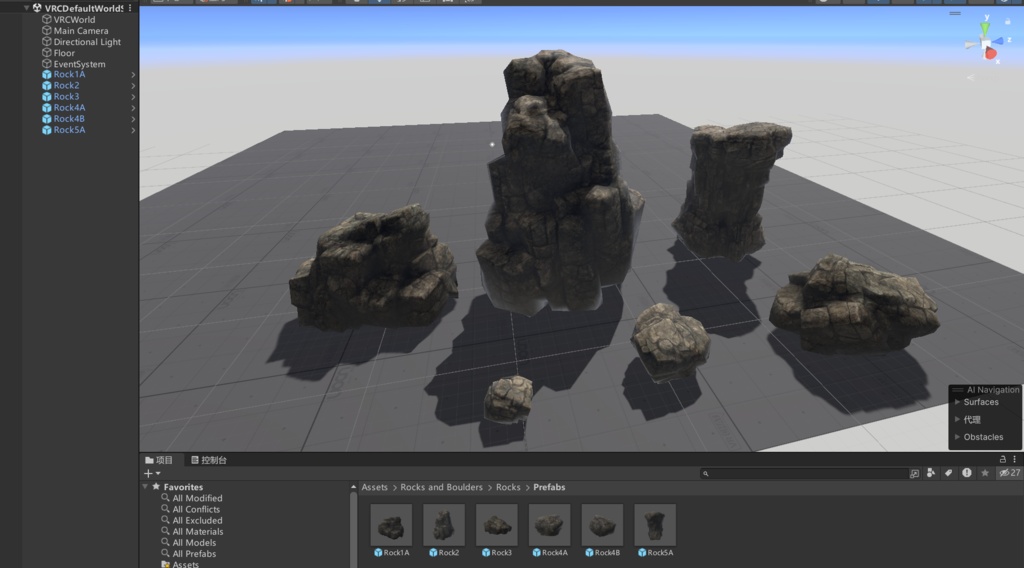
Task: Go to Rocks folder in breadcrumb
Action: 508,488
